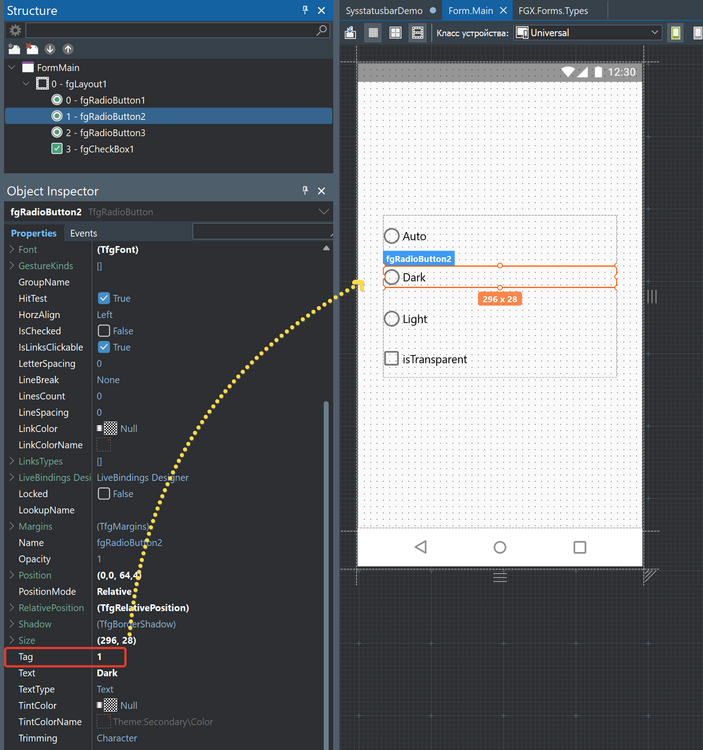Click the FormMain form icon in tree
Image resolution: width=703 pixels, height=750 pixels.
(x=28, y=67)
